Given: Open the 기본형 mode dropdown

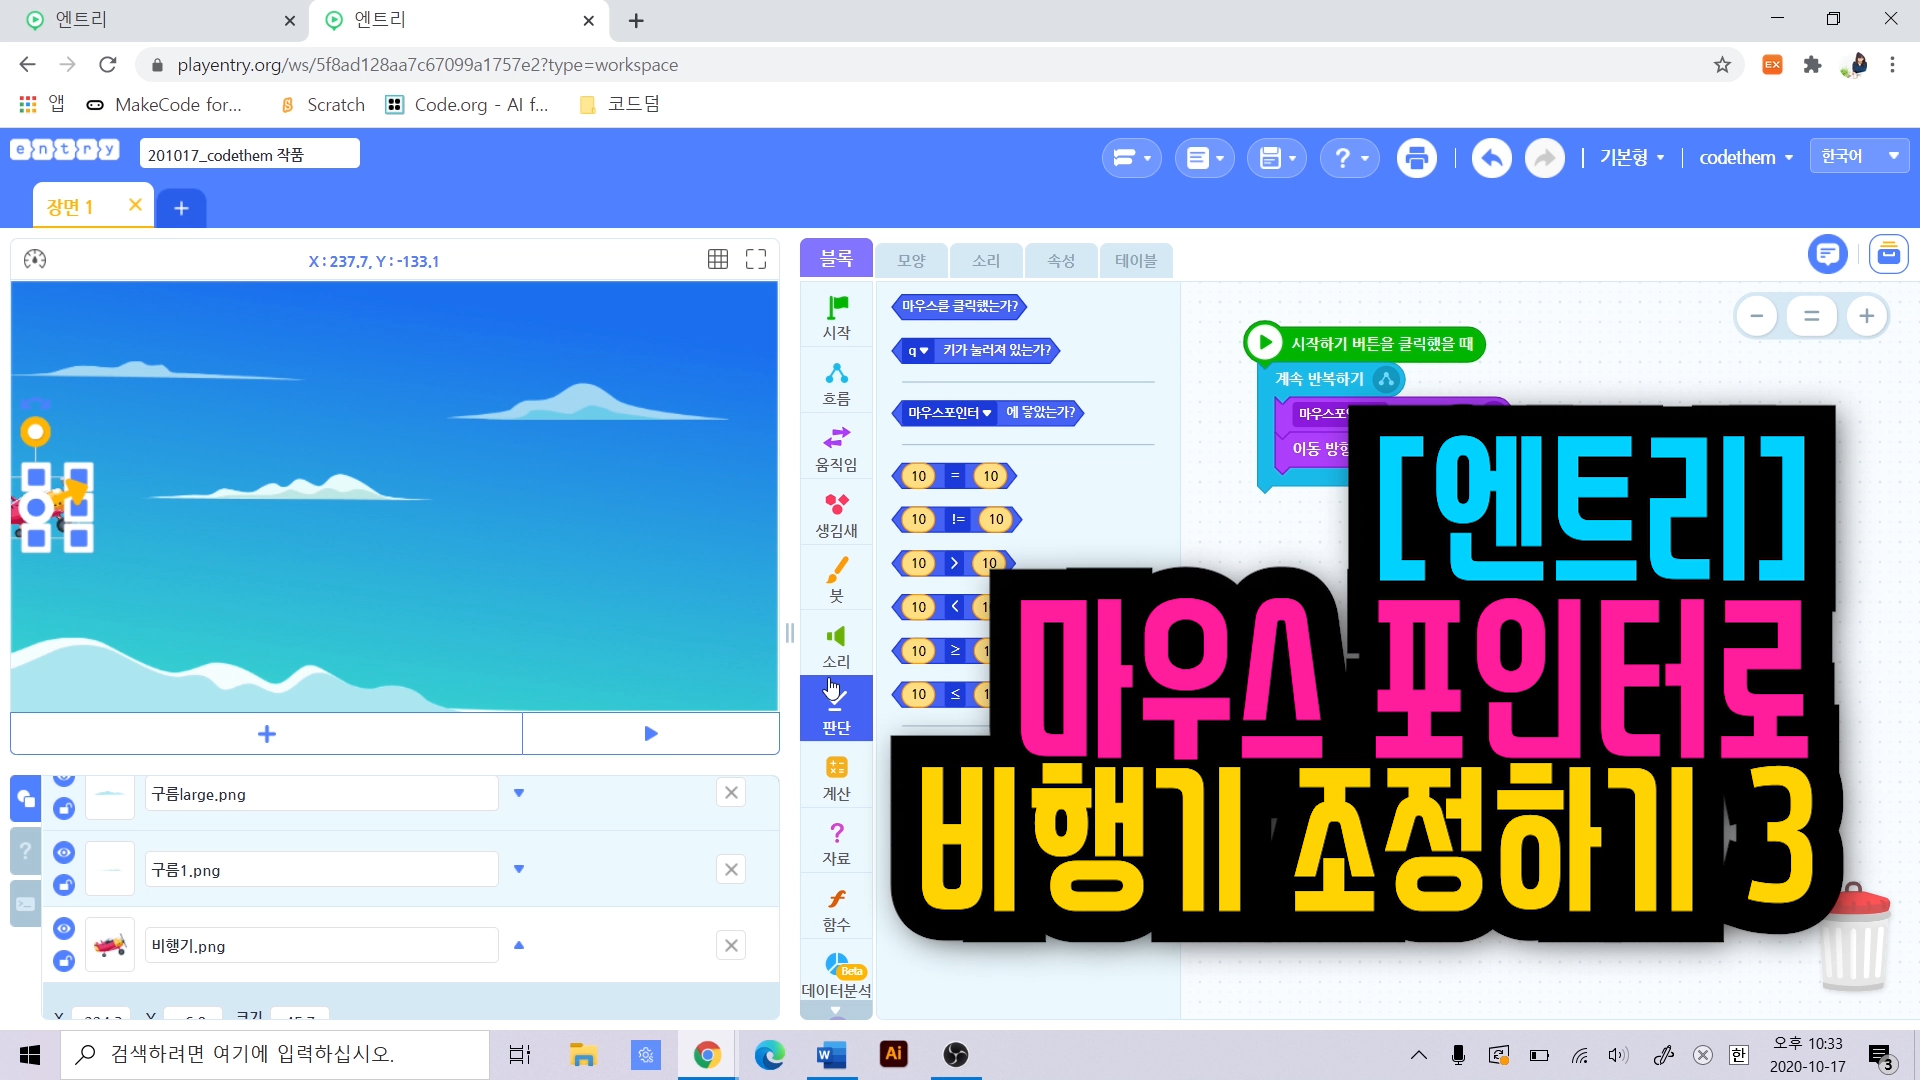Looking at the screenshot, I should pyautogui.click(x=1632, y=158).
